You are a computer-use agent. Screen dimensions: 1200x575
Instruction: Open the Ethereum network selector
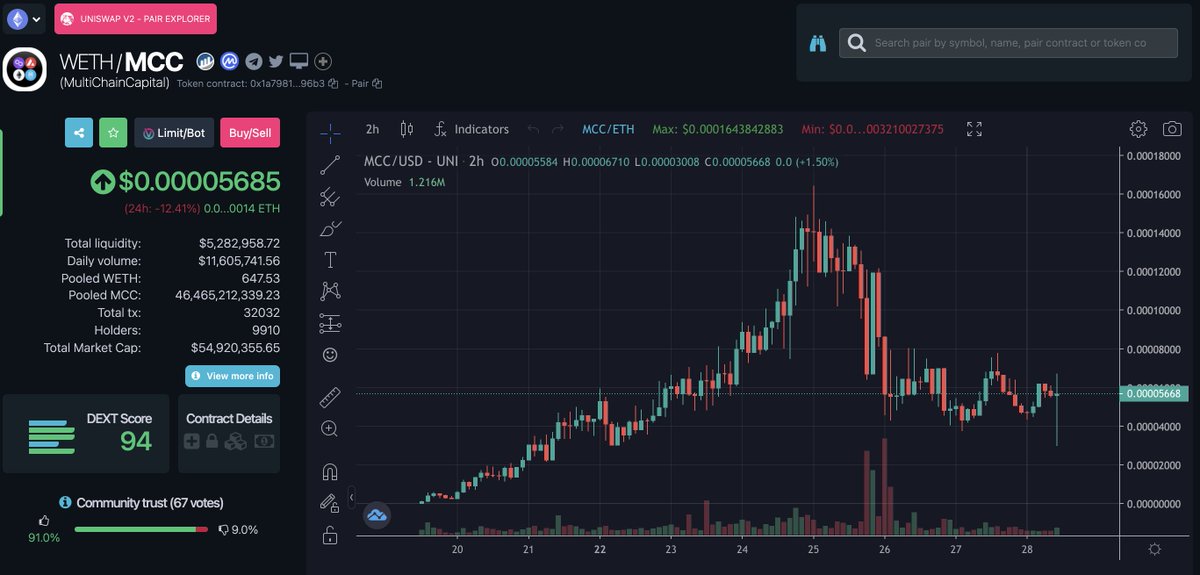click(25, 18)
